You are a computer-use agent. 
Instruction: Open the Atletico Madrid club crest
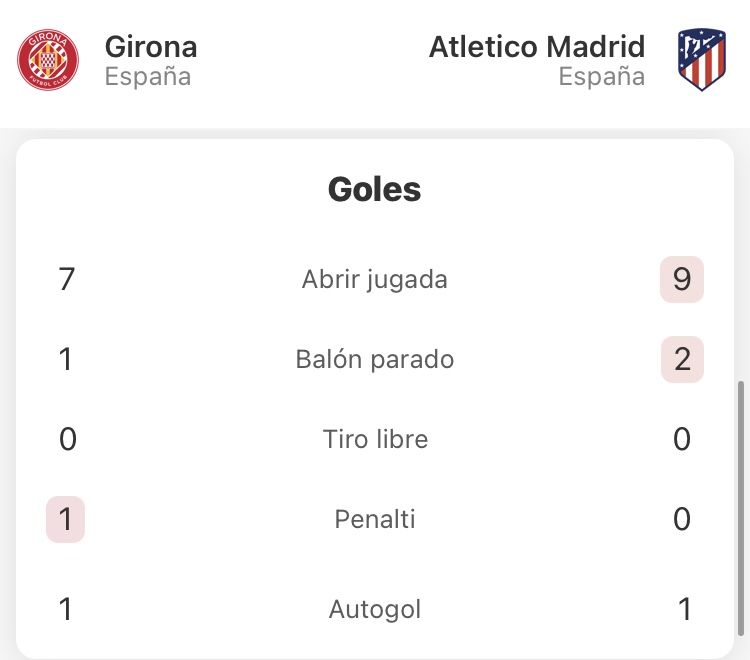(702, 60)
